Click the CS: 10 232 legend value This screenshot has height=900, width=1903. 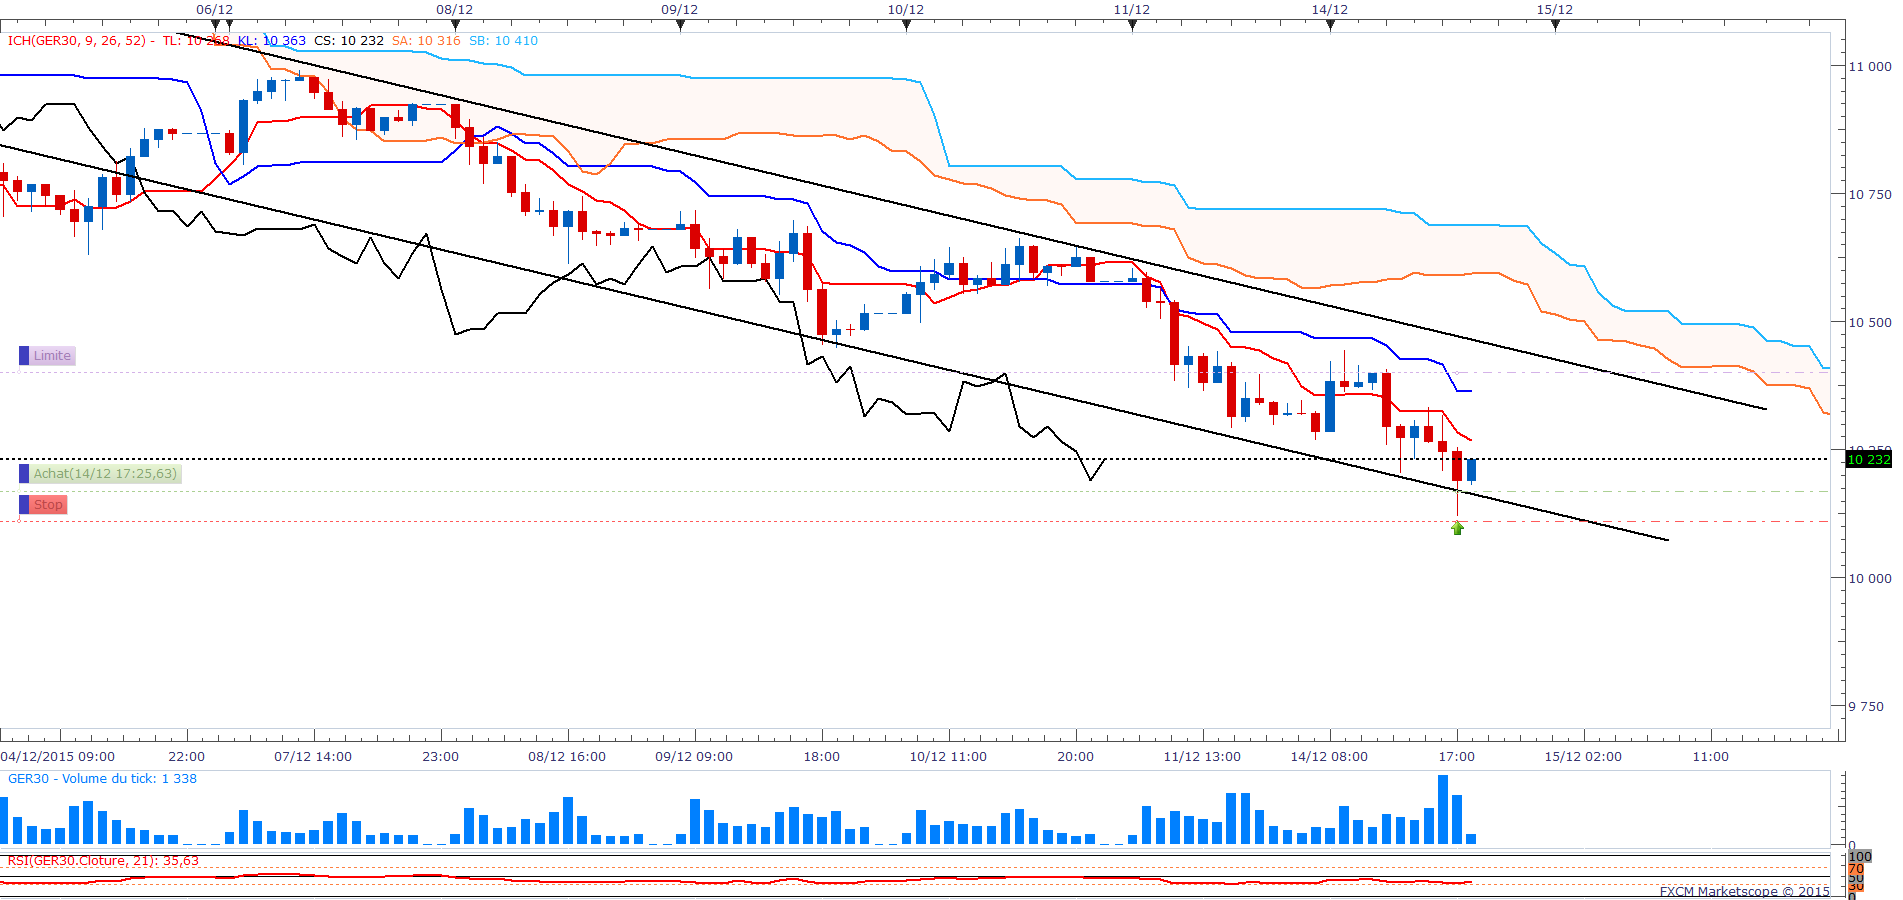(x=349, y=41)
